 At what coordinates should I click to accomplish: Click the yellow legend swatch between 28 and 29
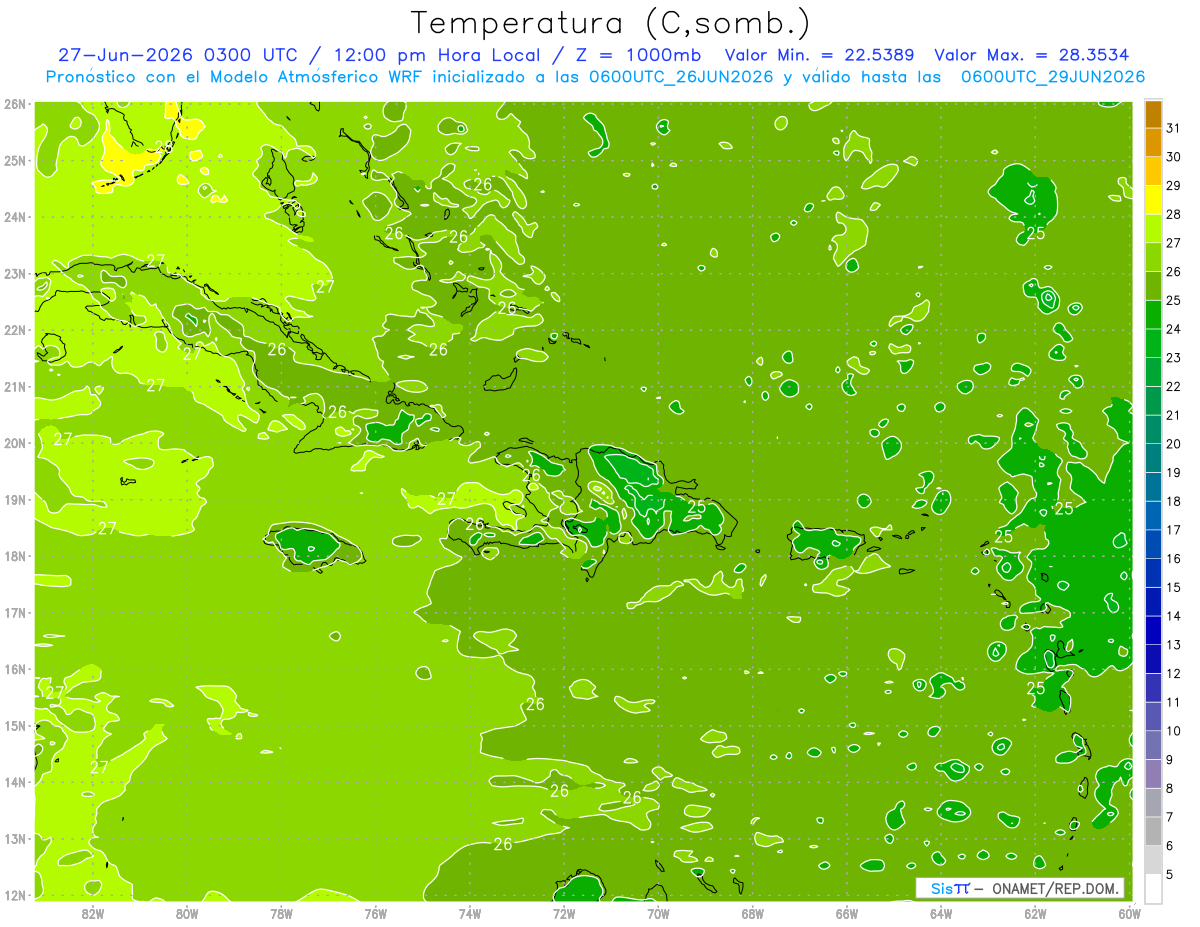tap(1153, 200)
